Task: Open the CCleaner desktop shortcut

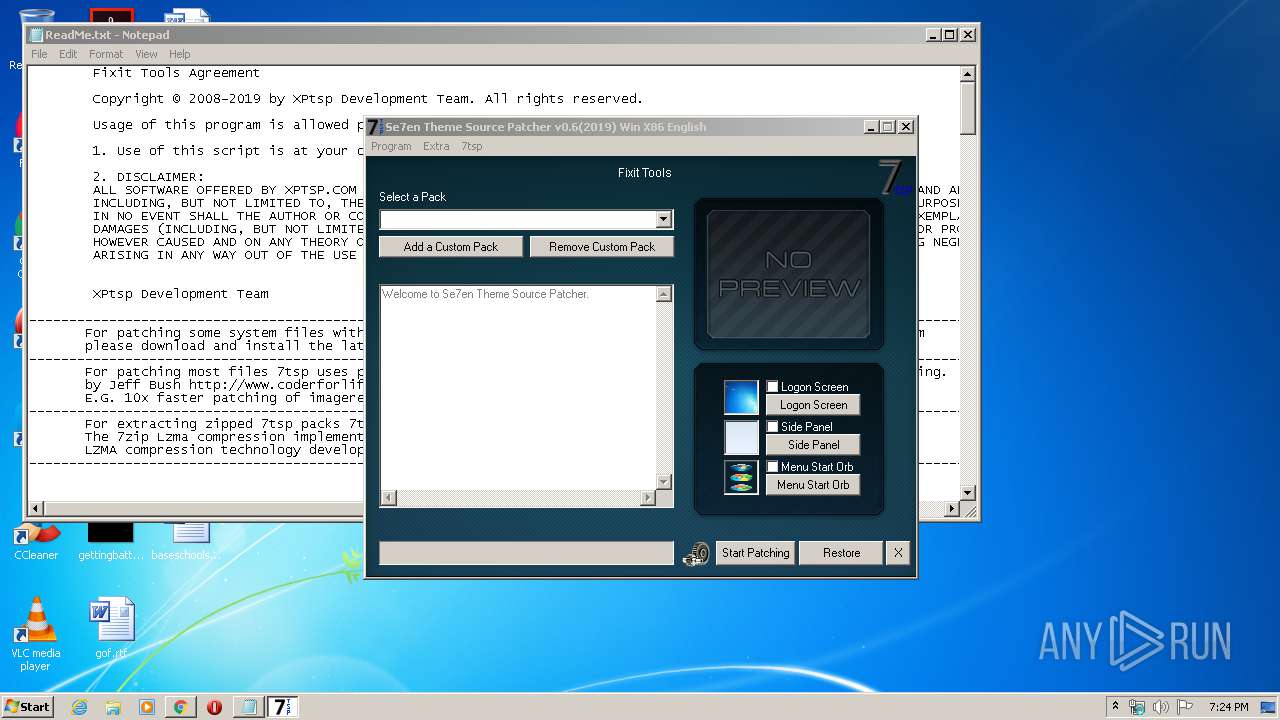Action: (x=36, y=538)
